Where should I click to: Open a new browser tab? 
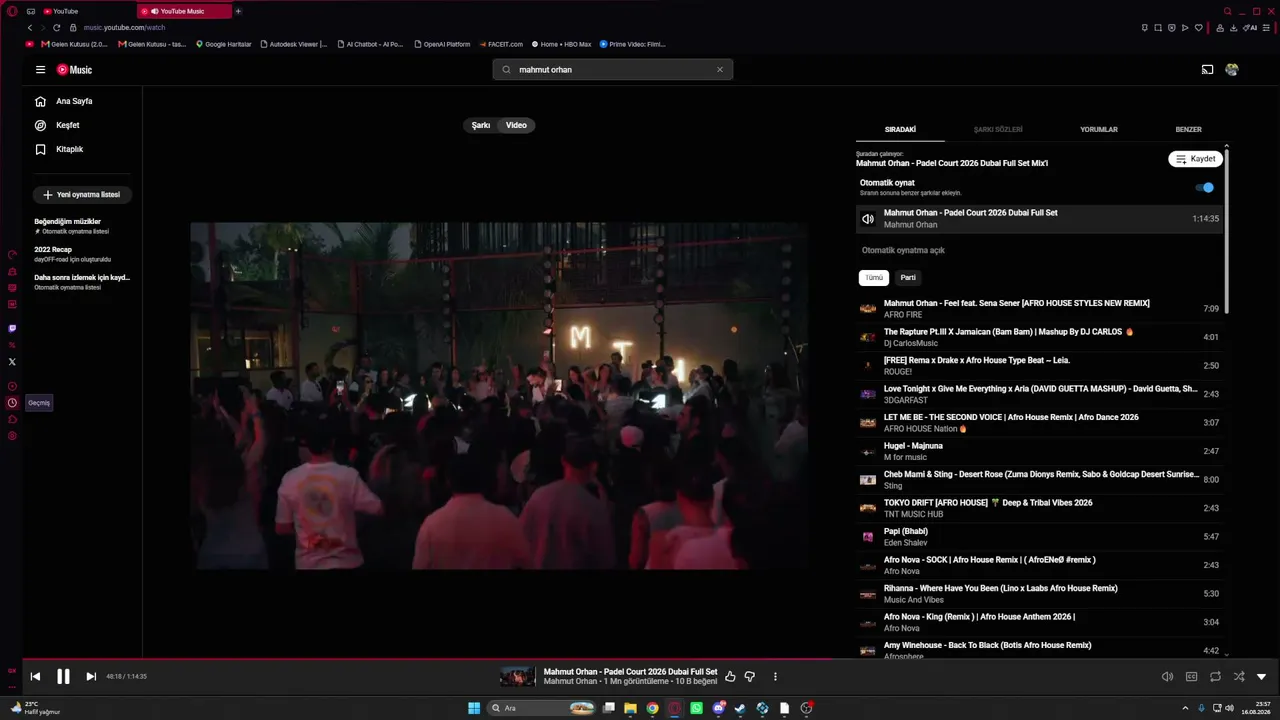click(x=238, y=11)
